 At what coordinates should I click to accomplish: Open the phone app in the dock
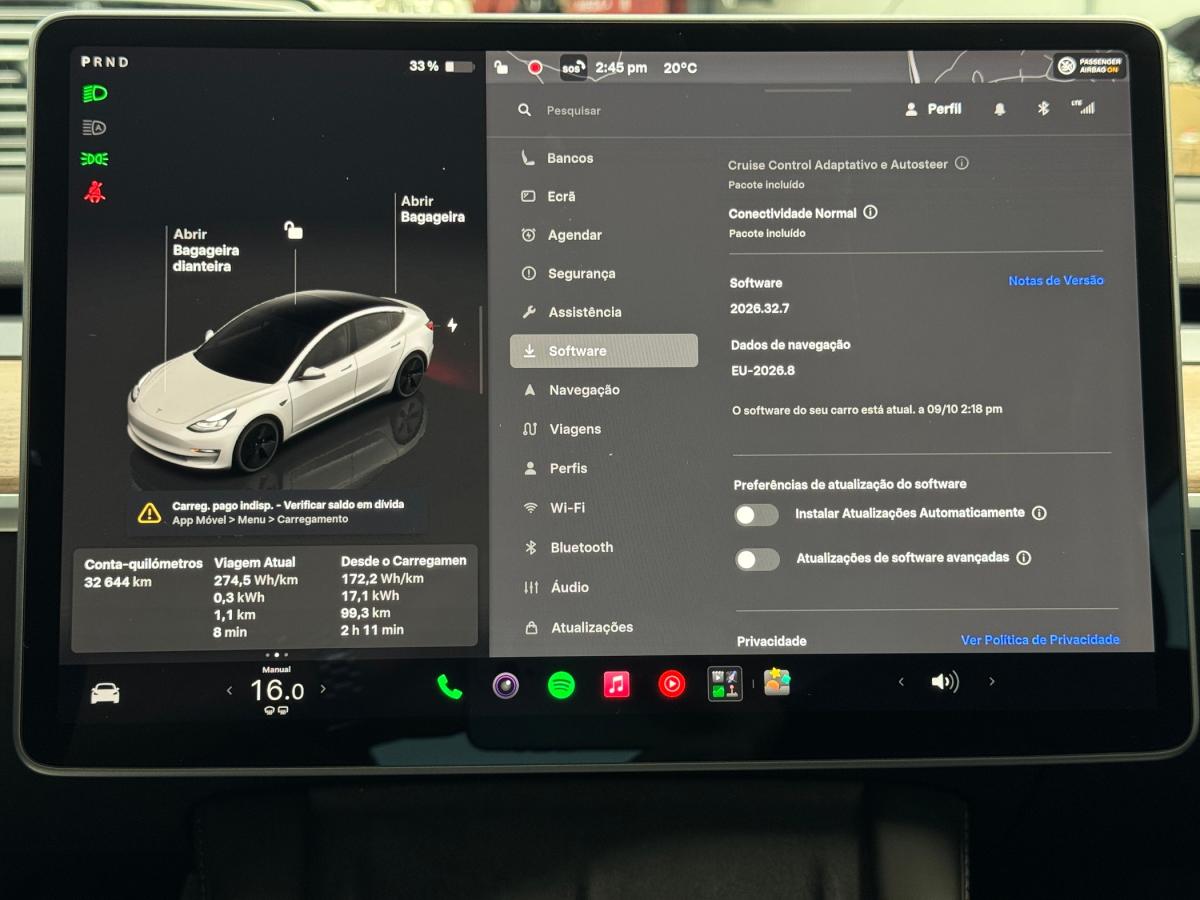click(x=450, y=686)
